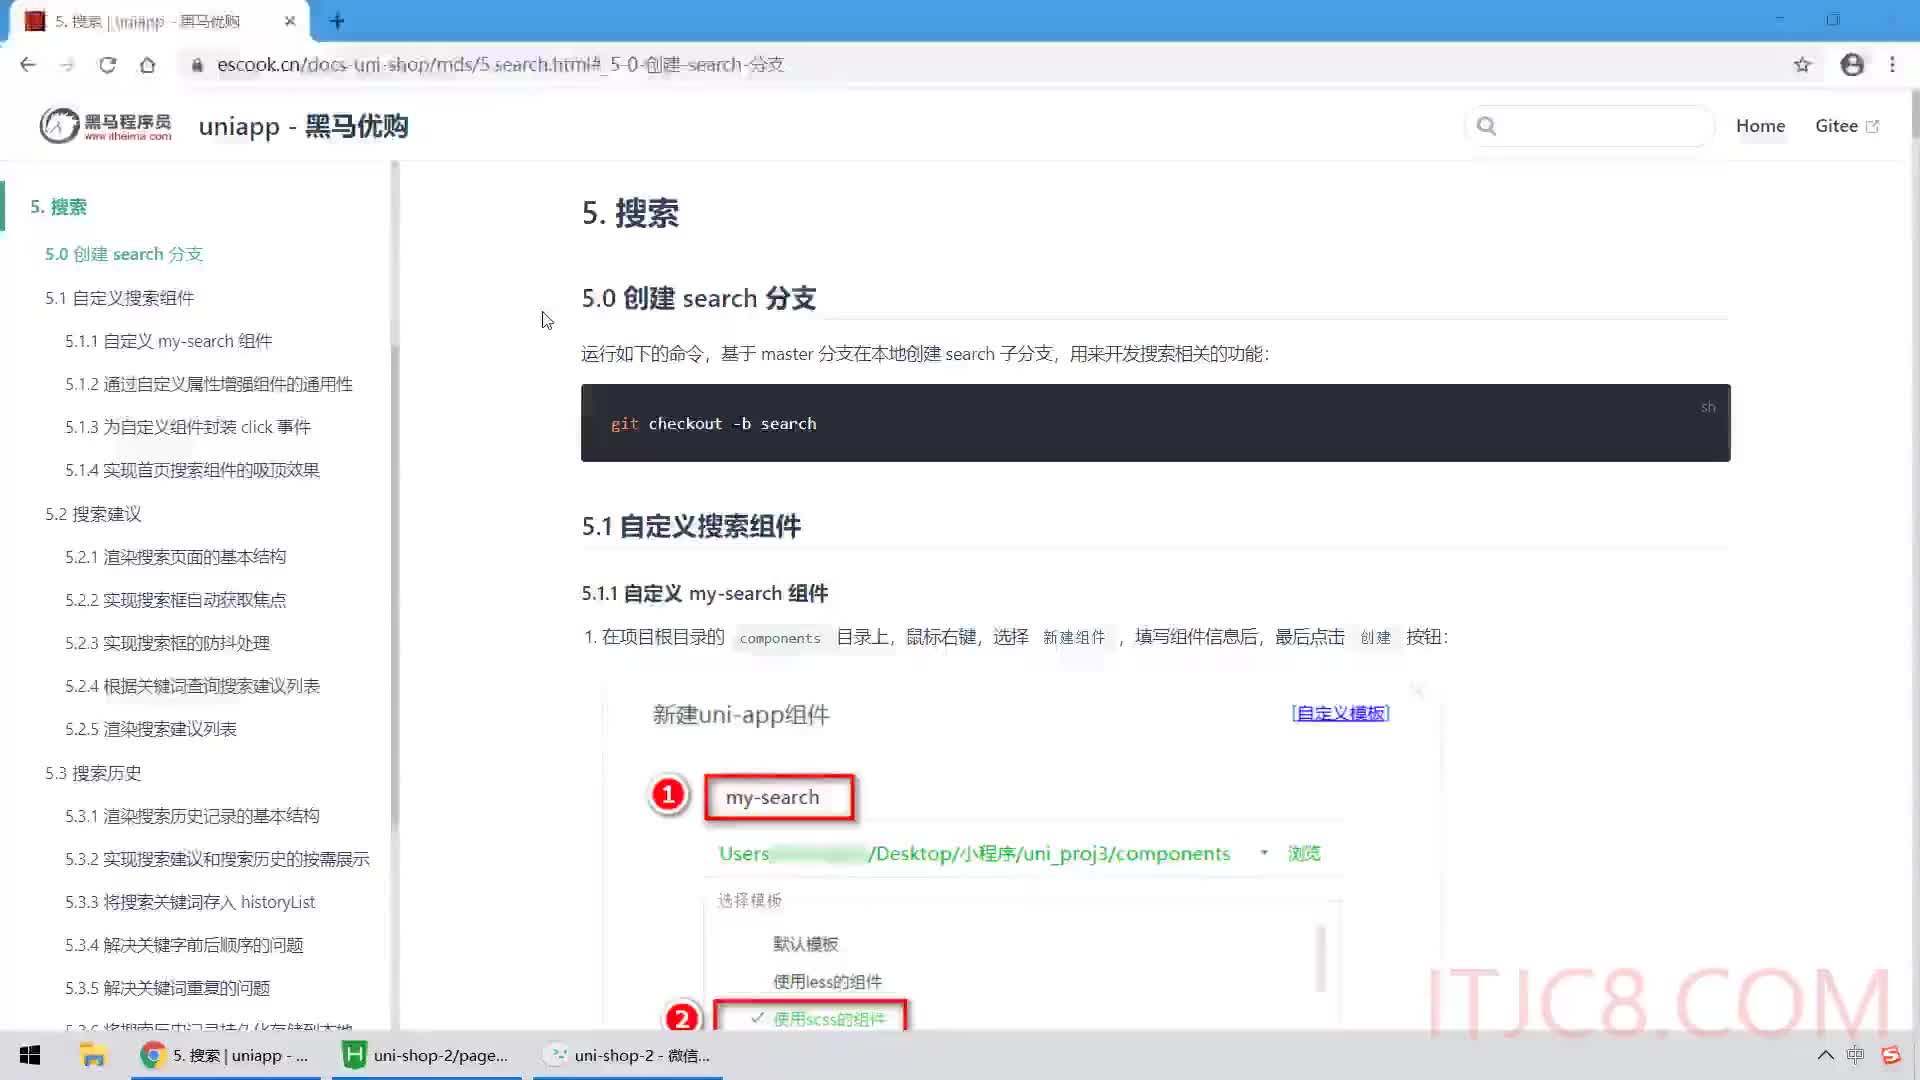Jump to 5.2.3 实现搜索框的防抖处理
This screenshot has width=1920, height=1080.
pyautogui.click(x=168, y=643)
